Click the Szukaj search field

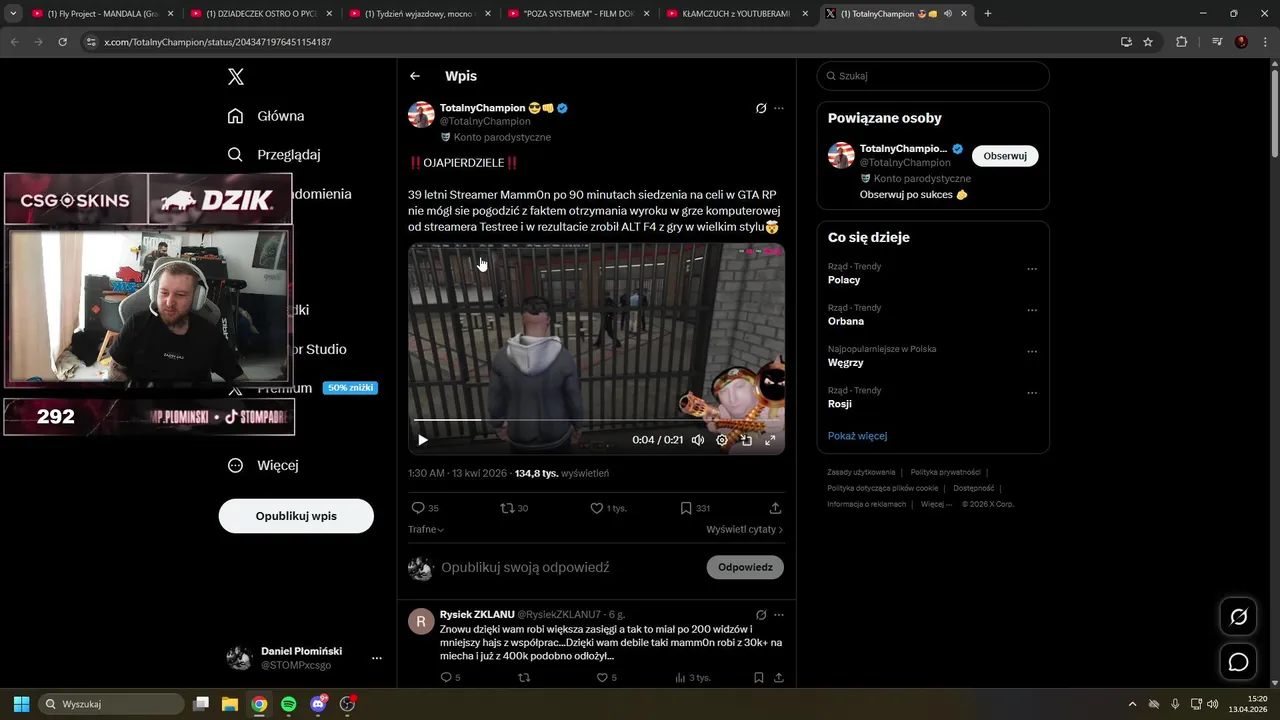[x=933, y=76]
